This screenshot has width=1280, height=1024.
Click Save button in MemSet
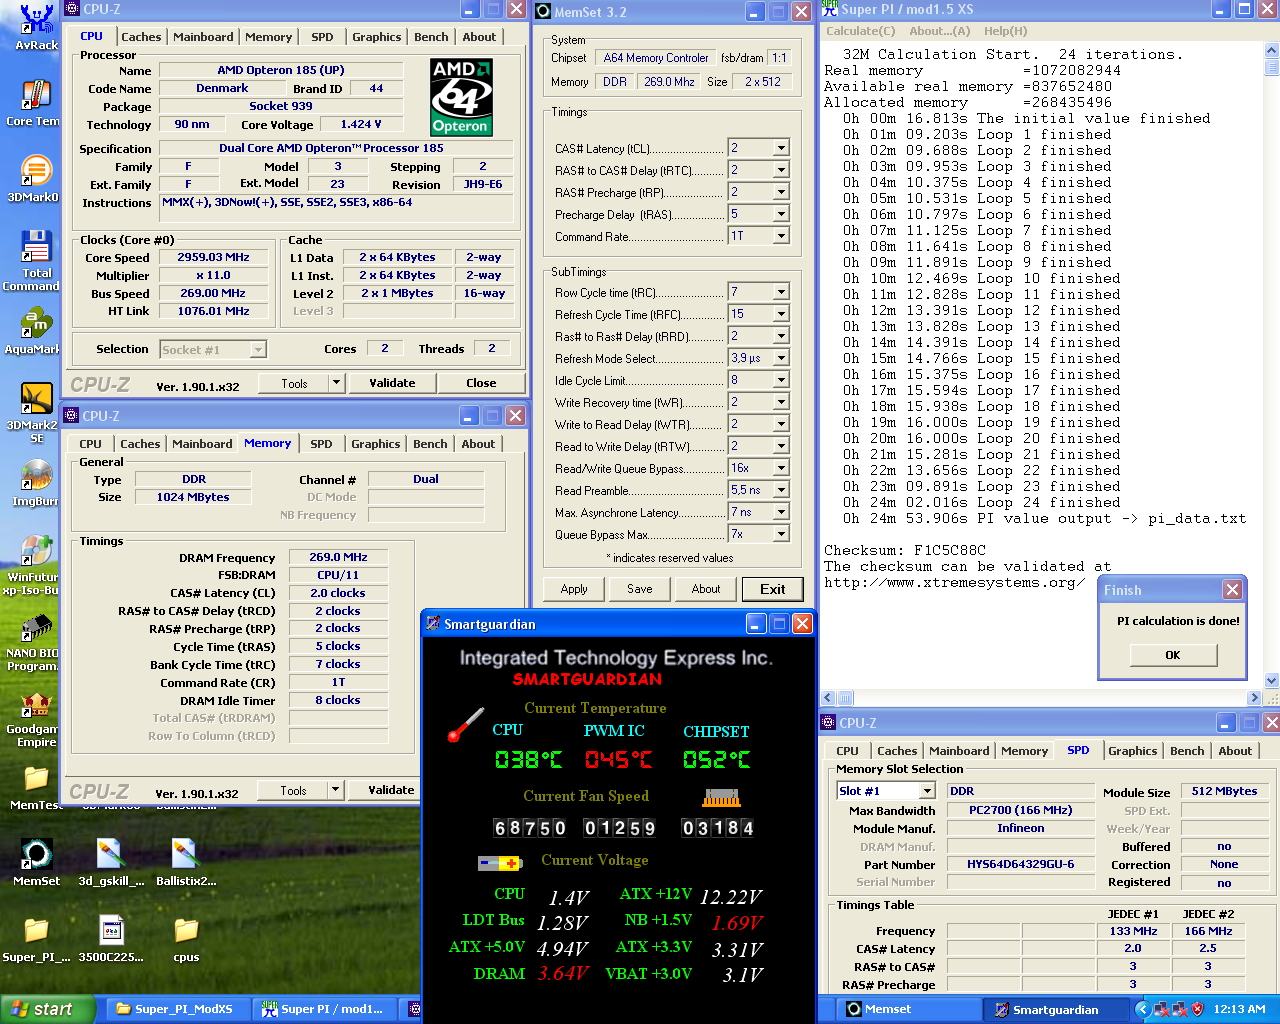(x=640, y=589)
